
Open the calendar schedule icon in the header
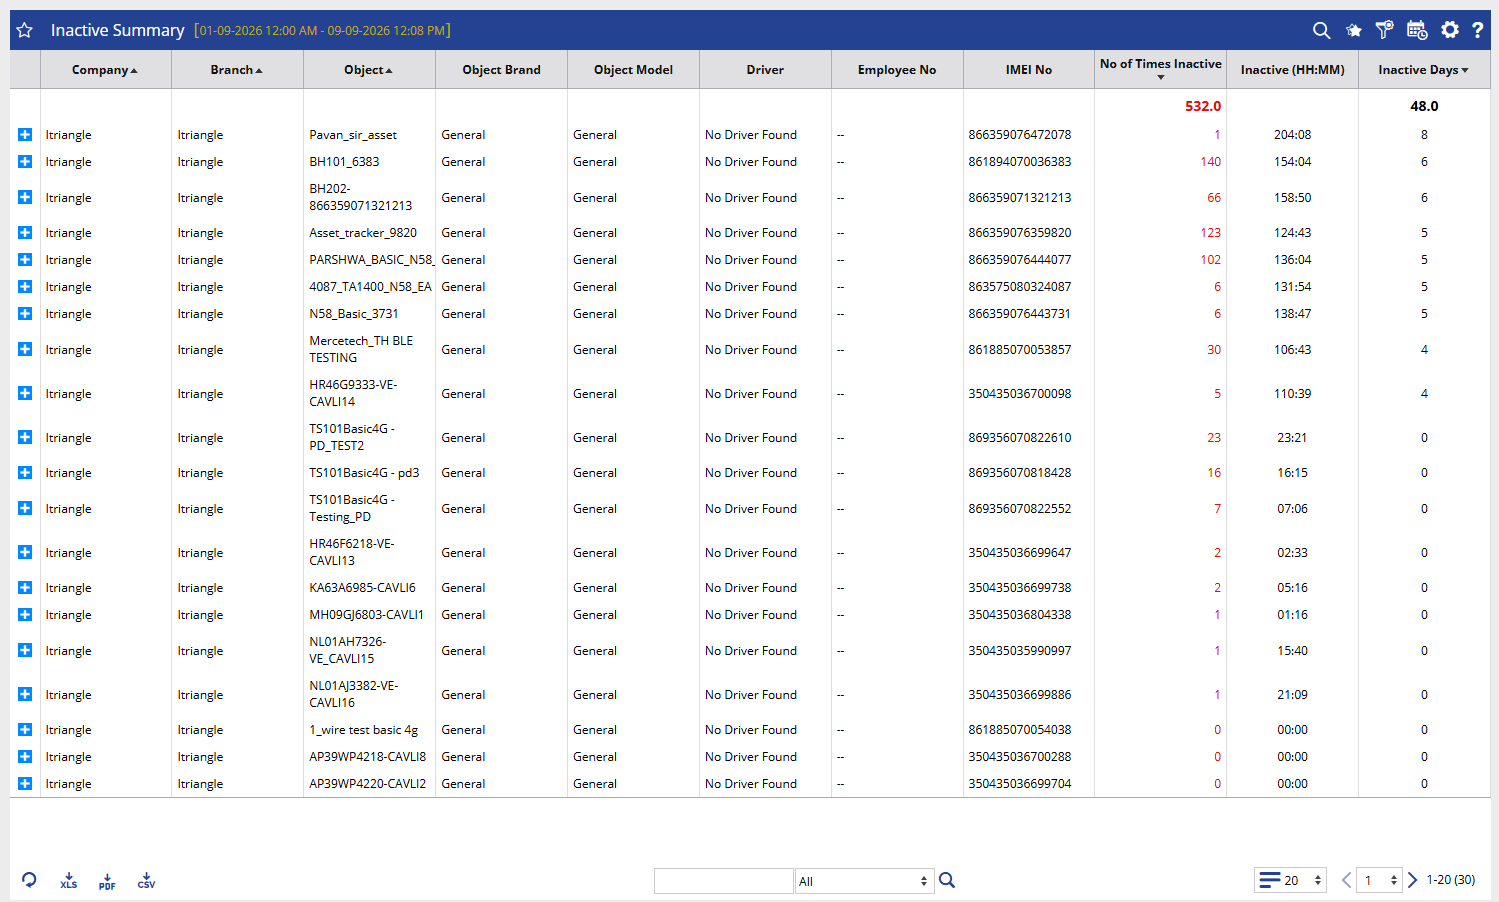1417,30
